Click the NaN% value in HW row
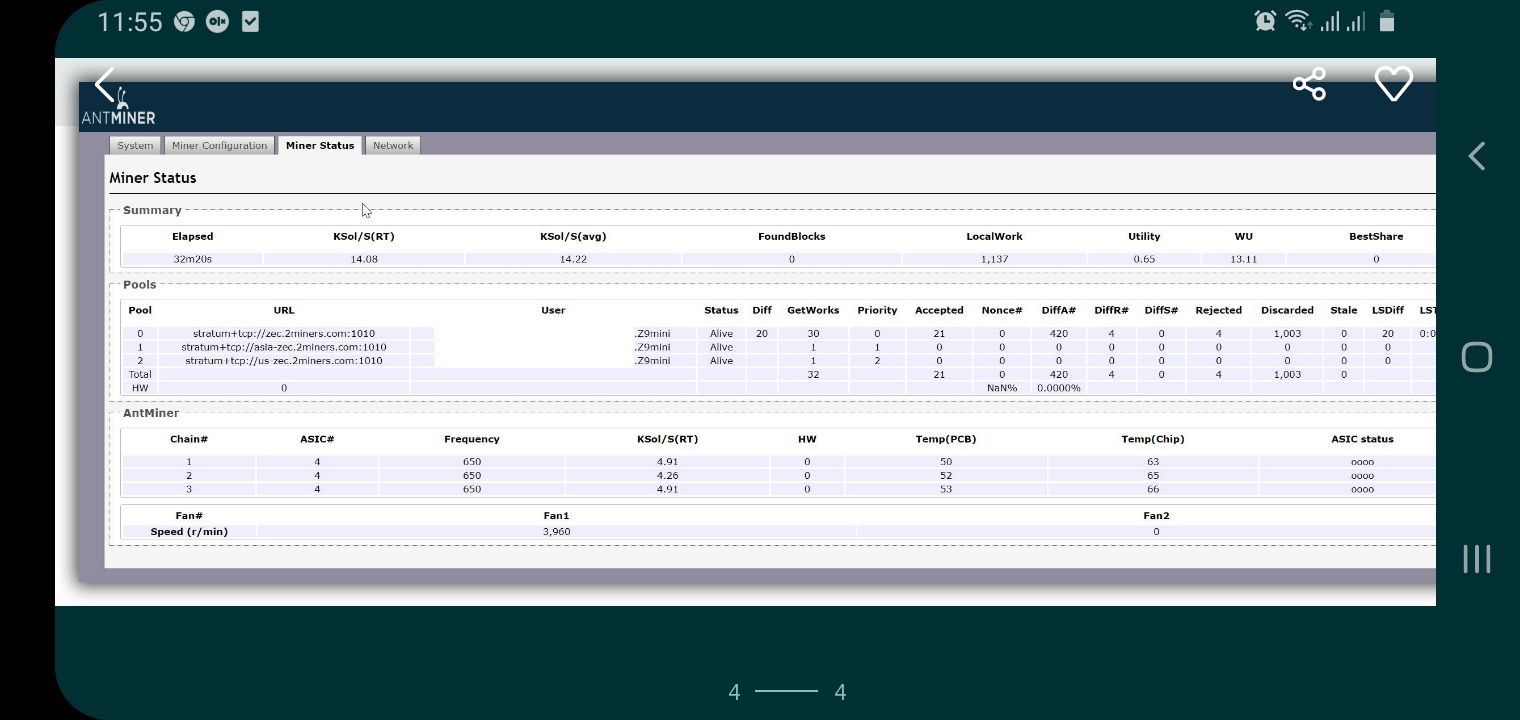 tap(1001, 388)
